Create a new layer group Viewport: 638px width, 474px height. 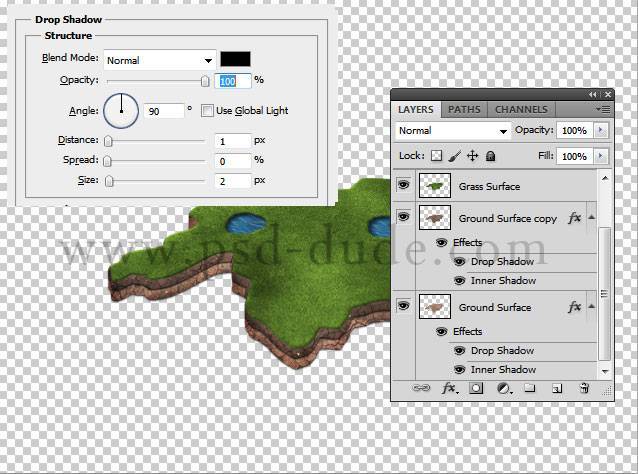530,388
